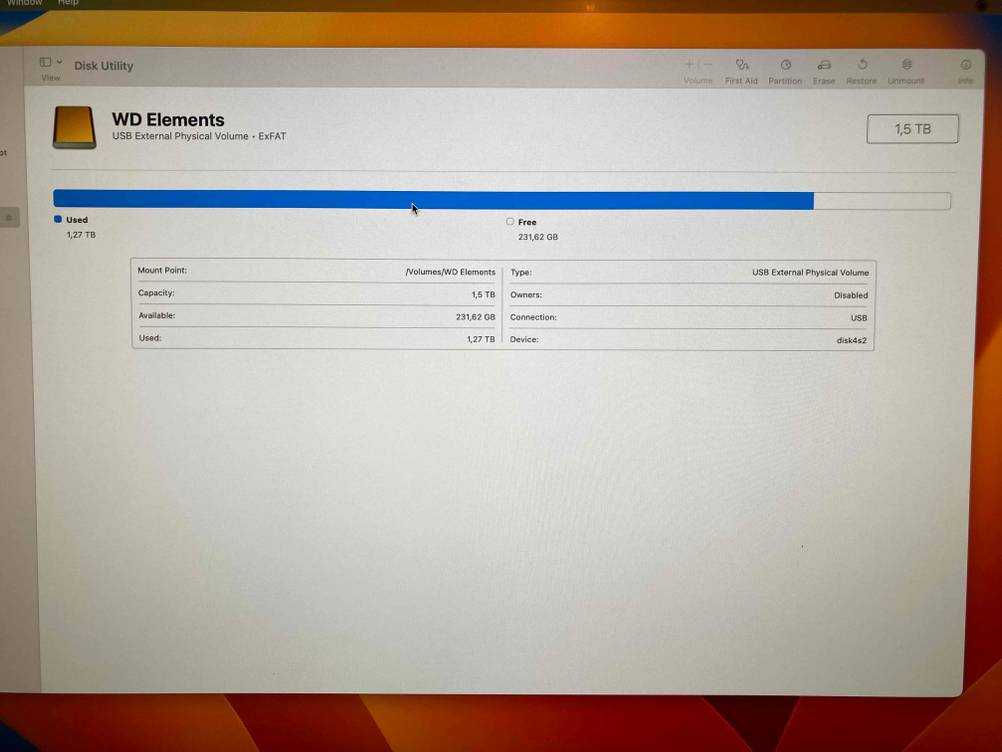Viewport: 1002px width, 752px height.
Task: Open the Partition tool
Action: pos(785,66)
